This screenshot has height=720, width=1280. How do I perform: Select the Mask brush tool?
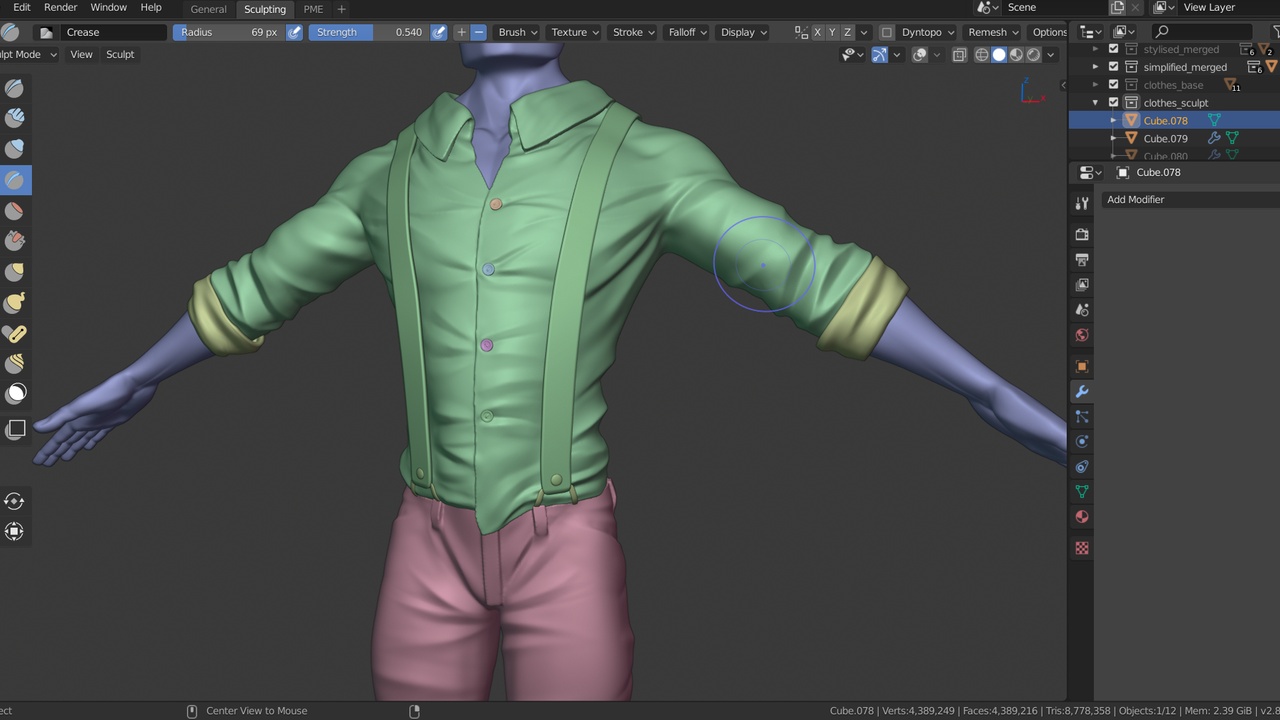tap(15, 393)
